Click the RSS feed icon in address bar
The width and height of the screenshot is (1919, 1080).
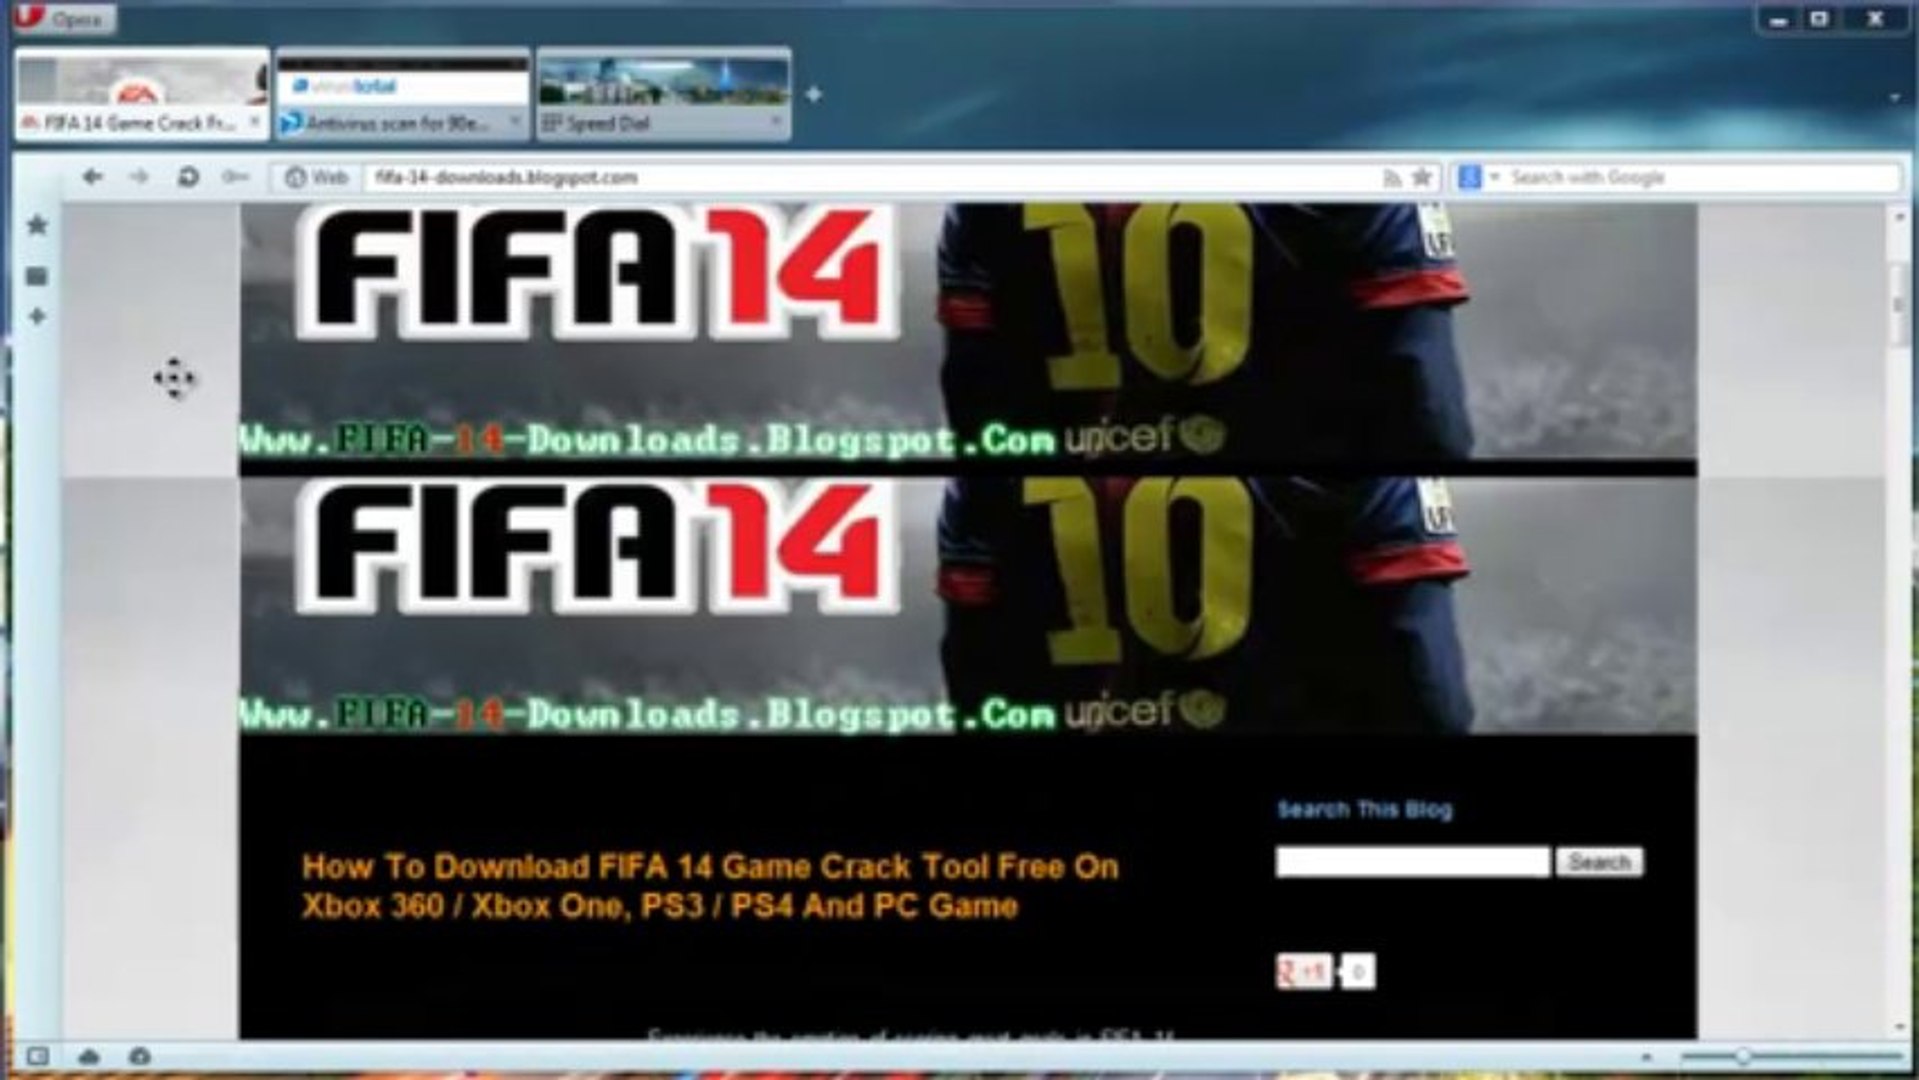(x=1391, y=178)
